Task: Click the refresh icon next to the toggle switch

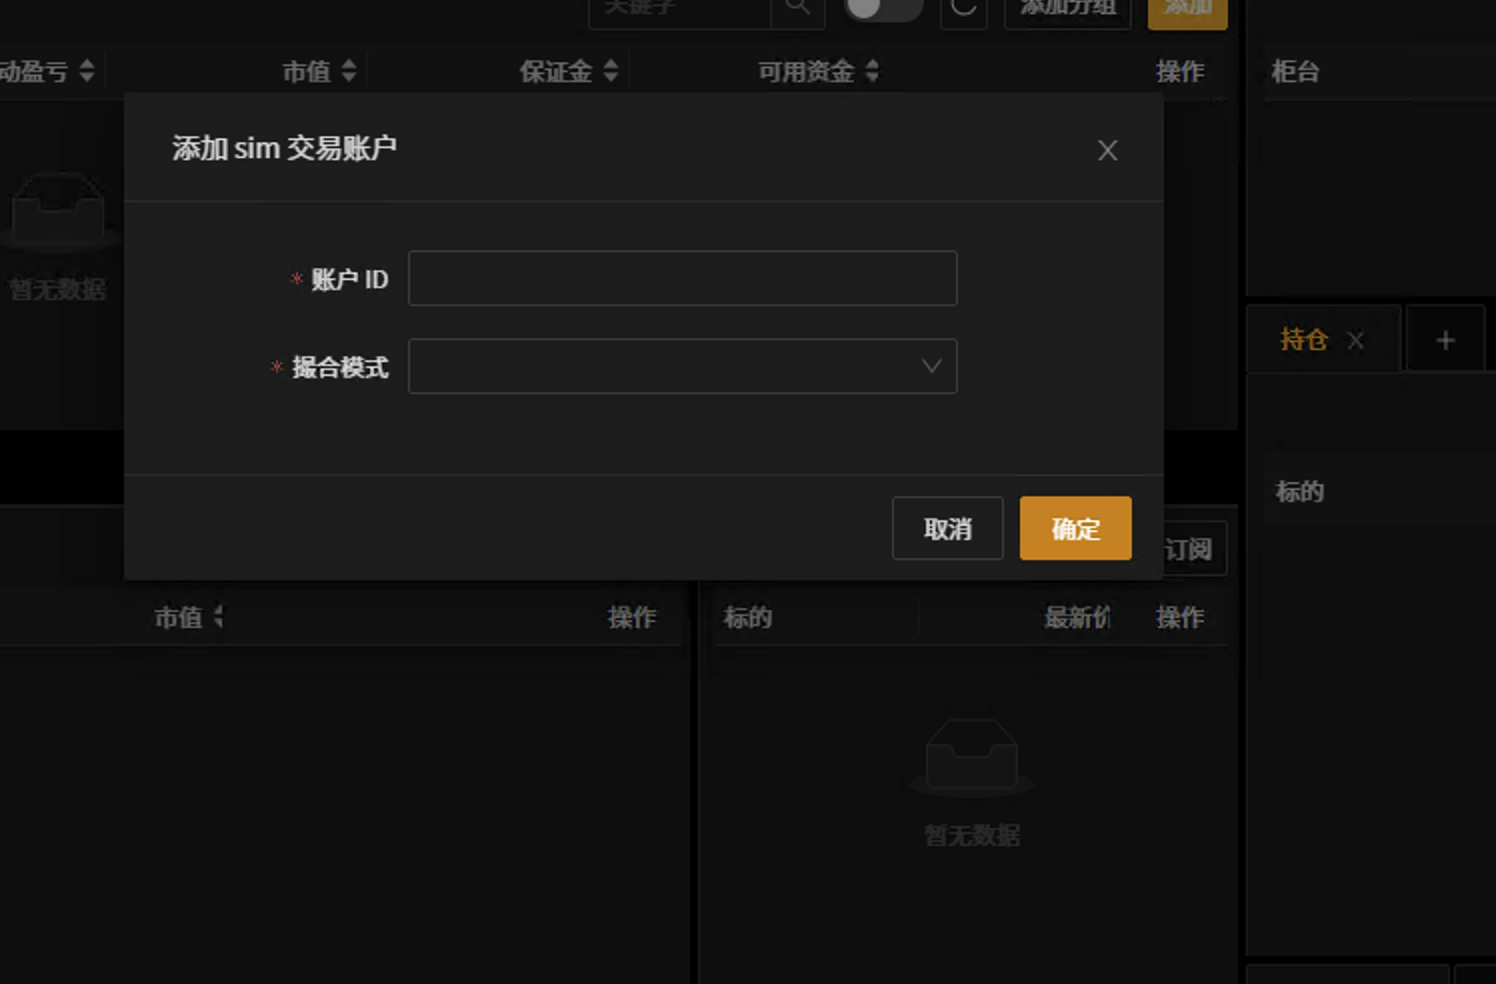Action: tap(962, 12)
